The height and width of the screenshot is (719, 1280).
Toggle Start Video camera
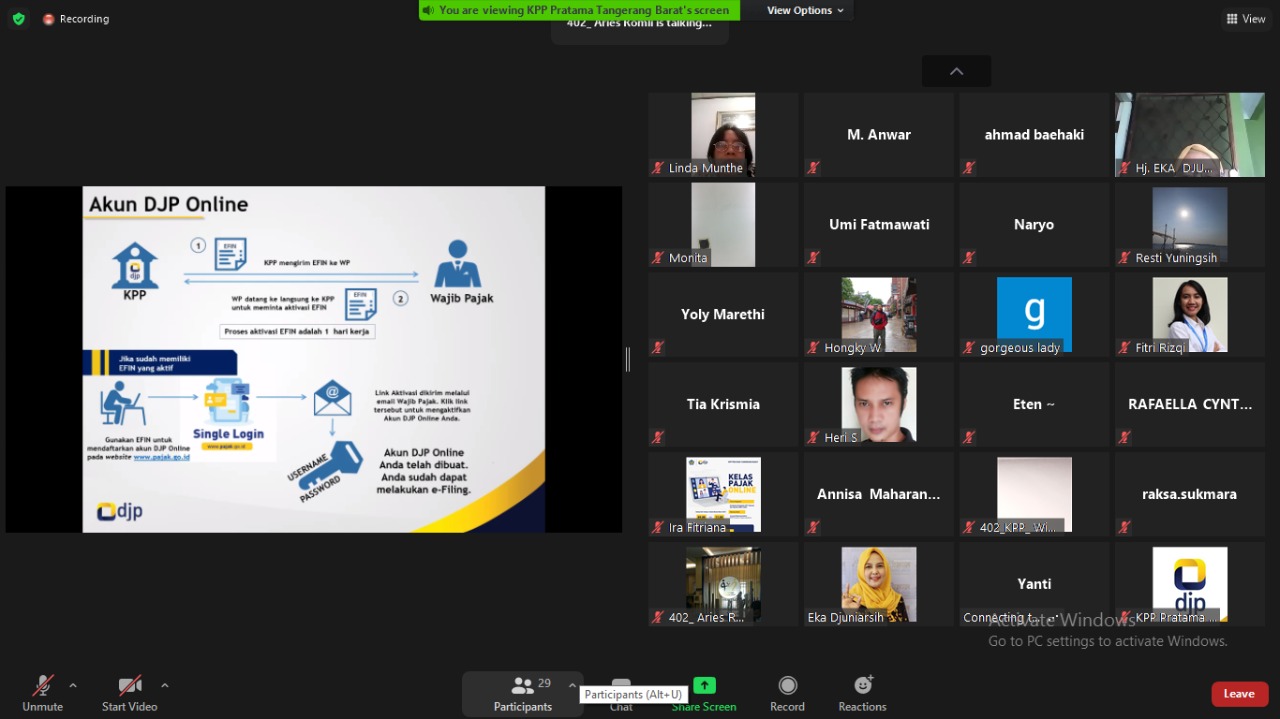pyautogui.click(x=130, y=693)
